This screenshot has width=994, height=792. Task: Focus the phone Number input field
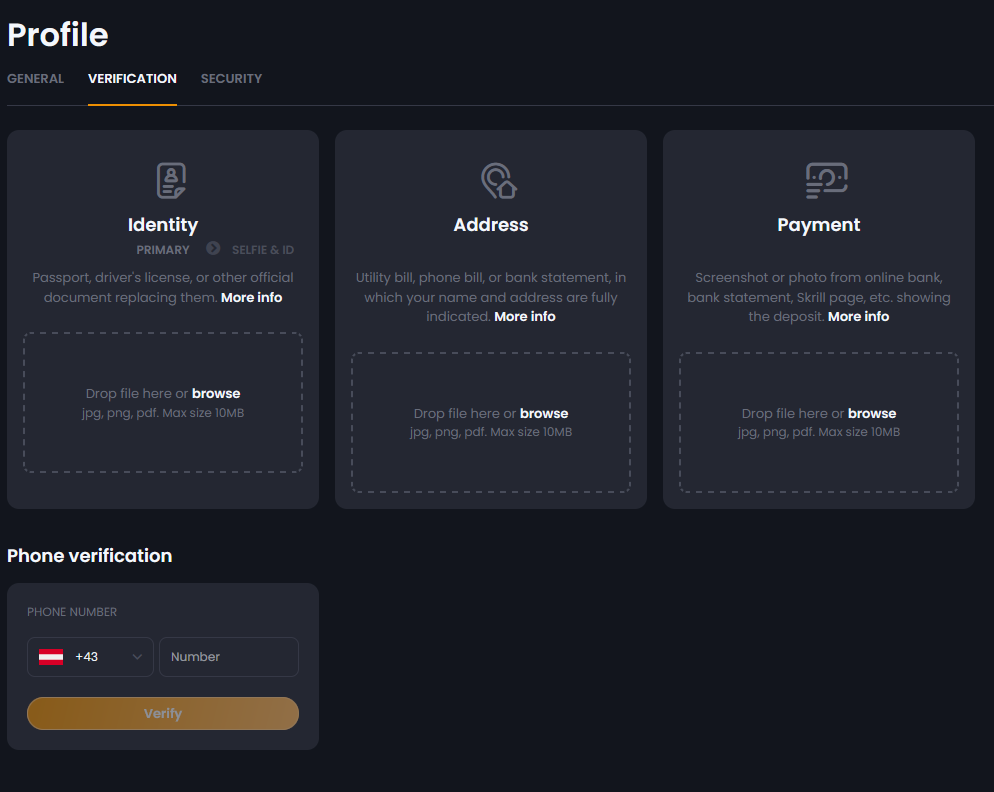pos(229,657)
